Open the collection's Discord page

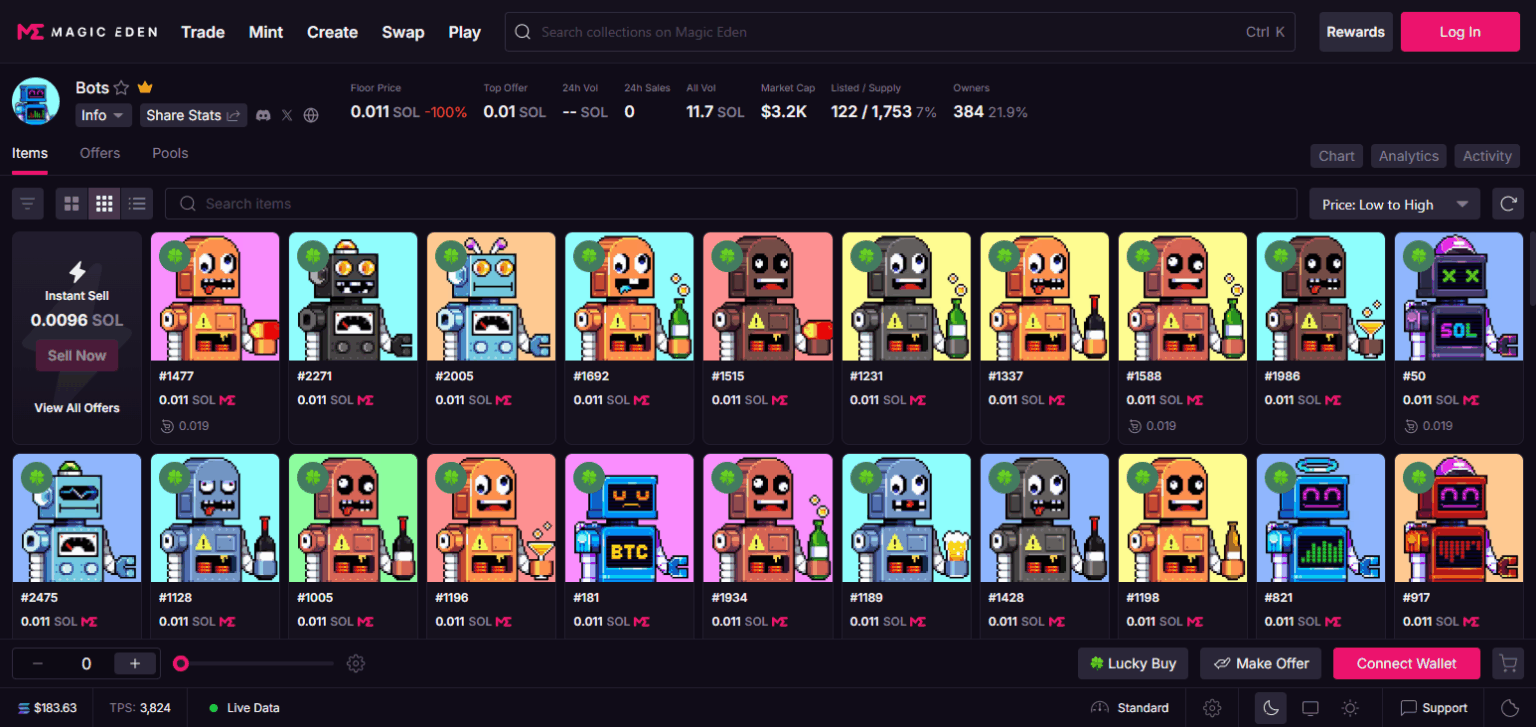click(x=262, y=115)
